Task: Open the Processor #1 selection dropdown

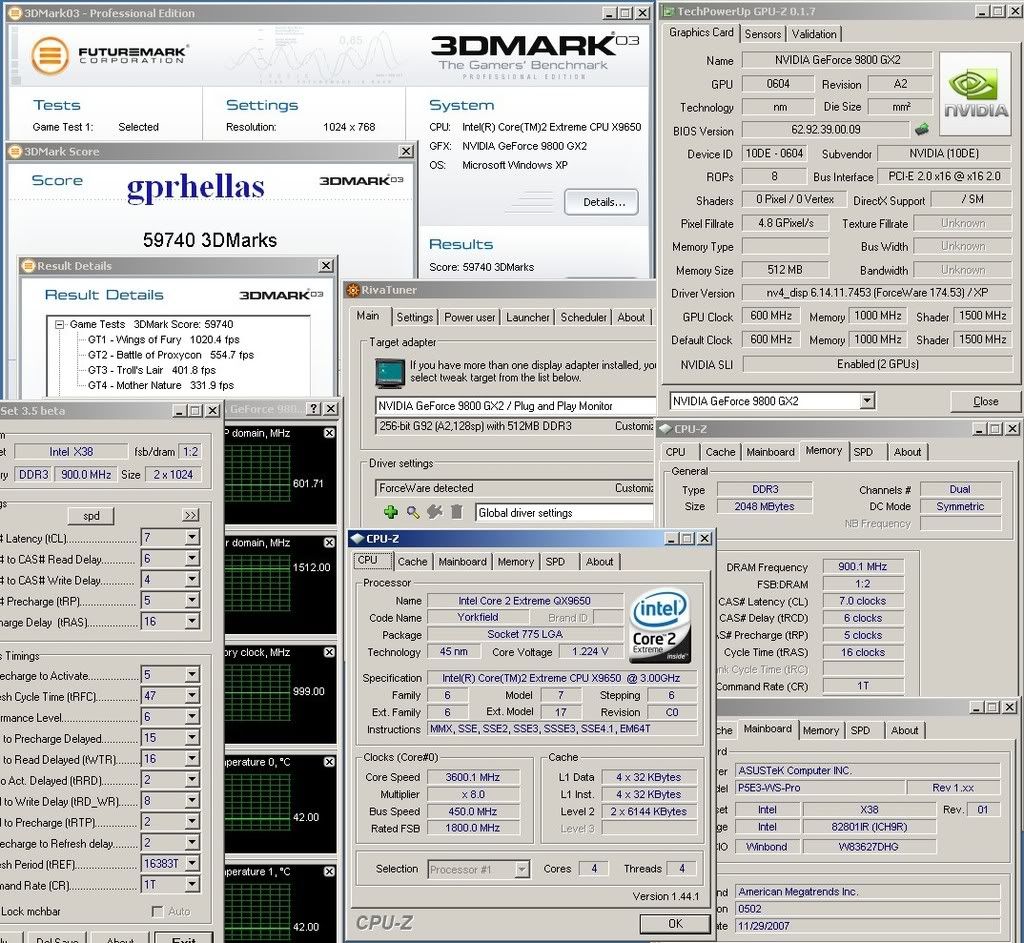Action: point(521,869)
